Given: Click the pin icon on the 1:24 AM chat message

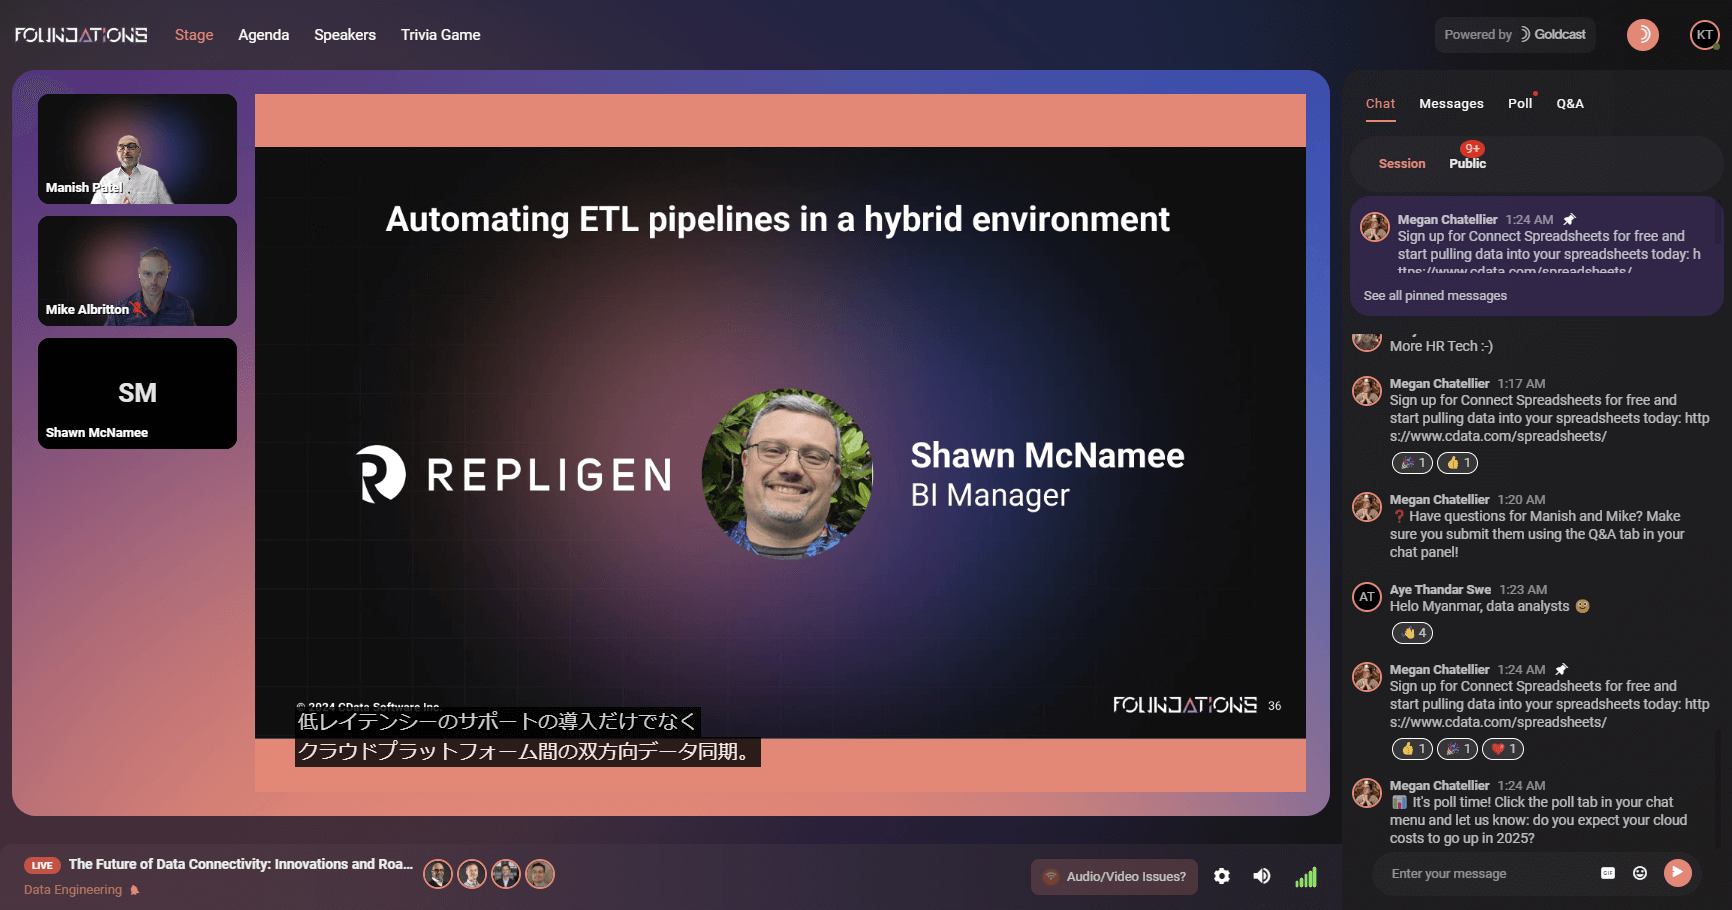Looking at the screenshot, I should (1561, 670).
